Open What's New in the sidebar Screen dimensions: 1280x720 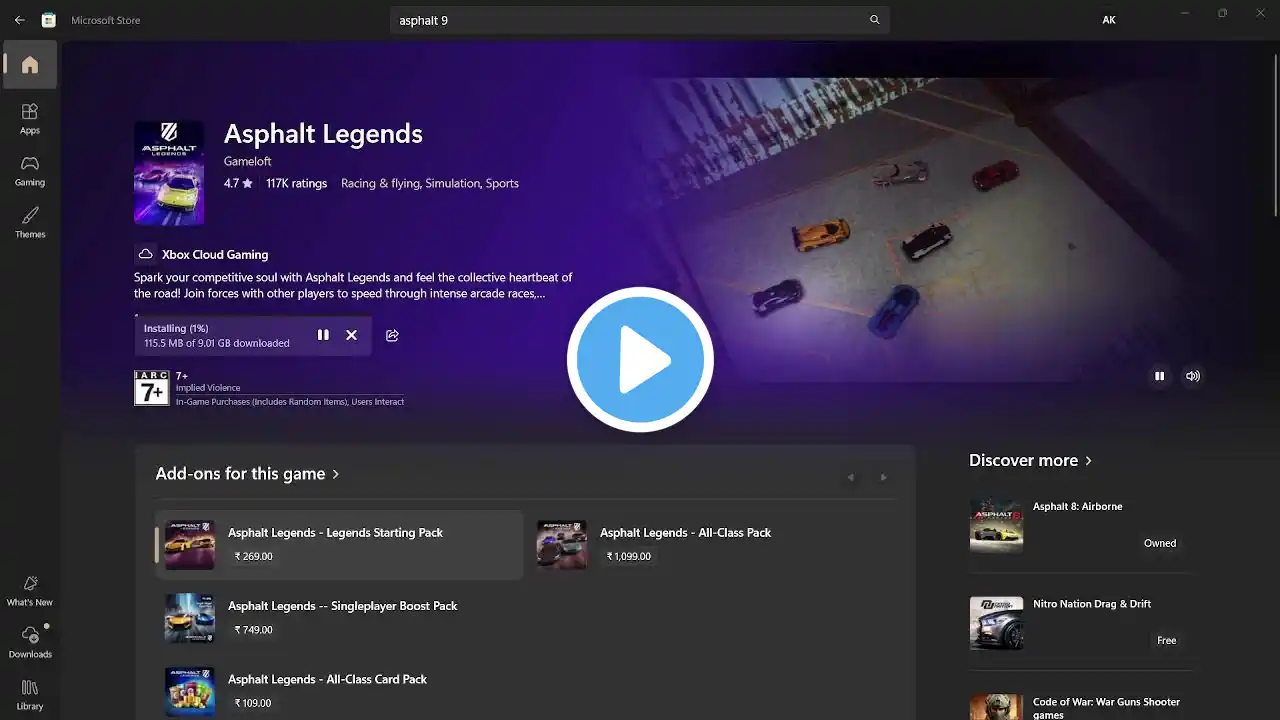tap(30, 590)
